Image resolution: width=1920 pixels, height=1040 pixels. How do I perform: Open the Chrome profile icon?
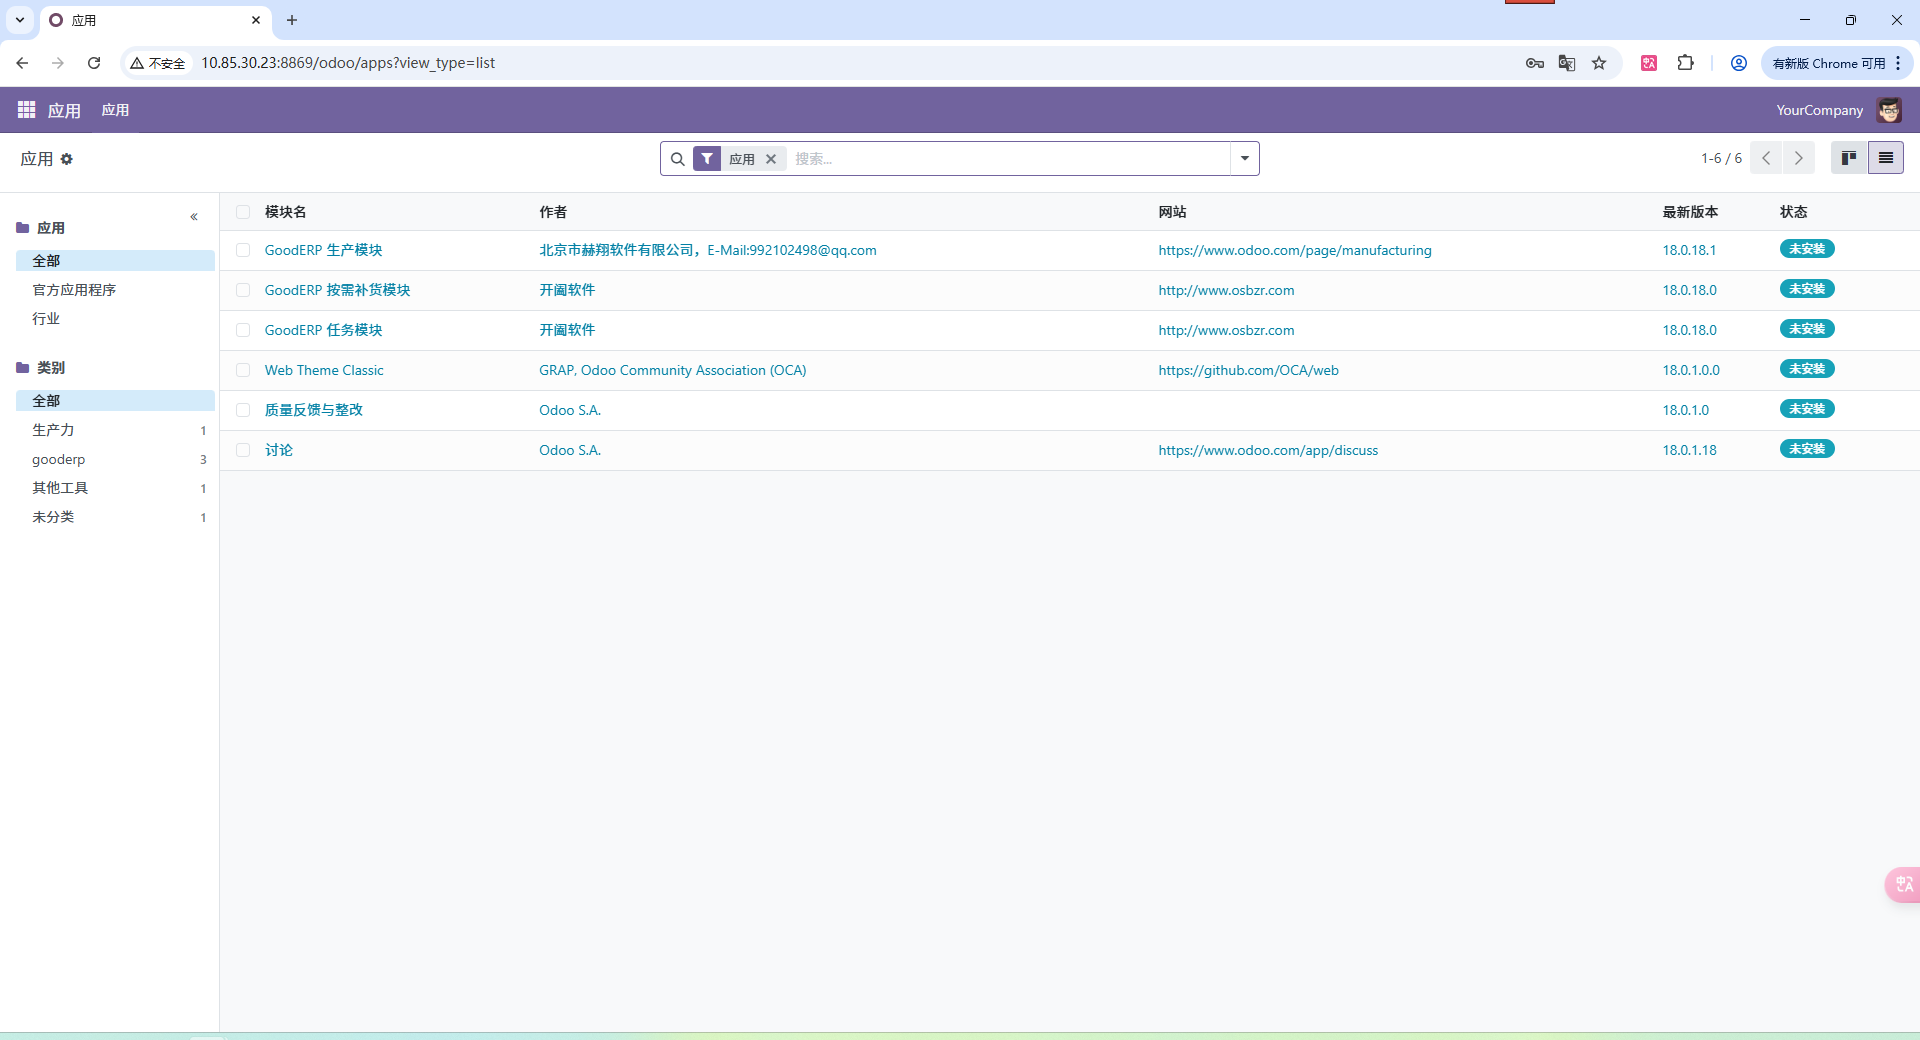1739,63
